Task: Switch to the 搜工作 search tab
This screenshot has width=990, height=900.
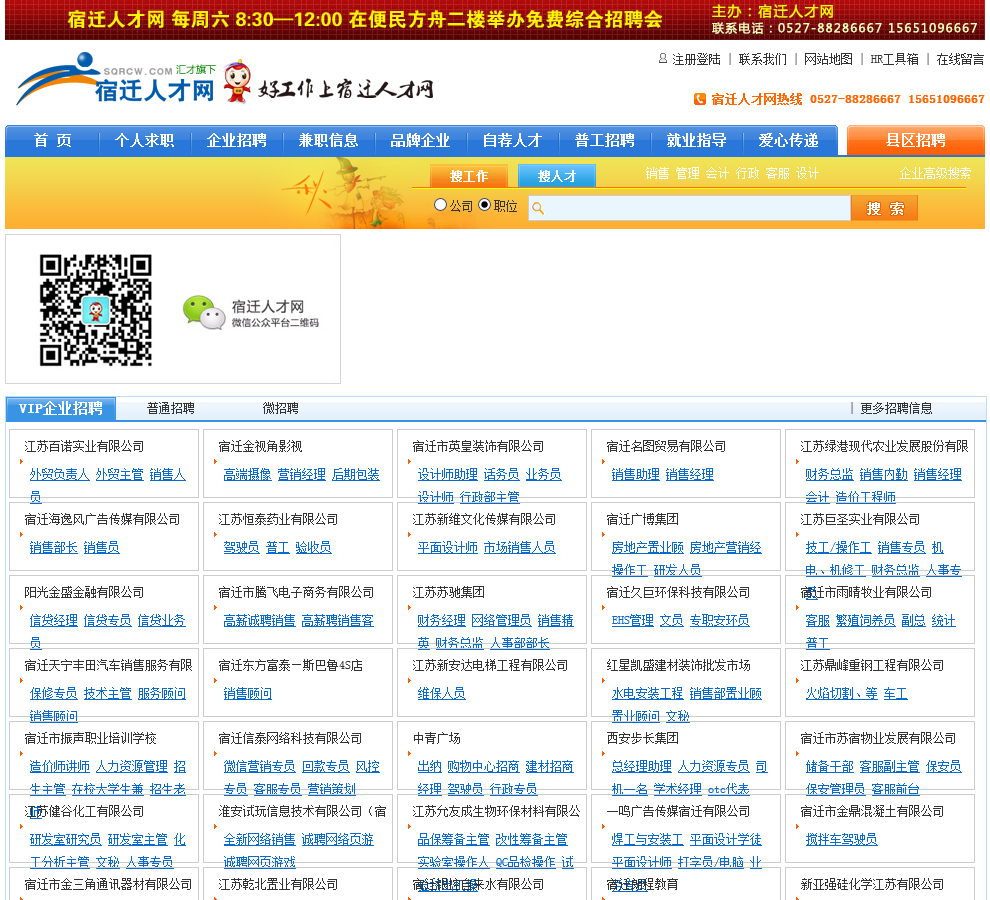Action: tap(468, 176)
